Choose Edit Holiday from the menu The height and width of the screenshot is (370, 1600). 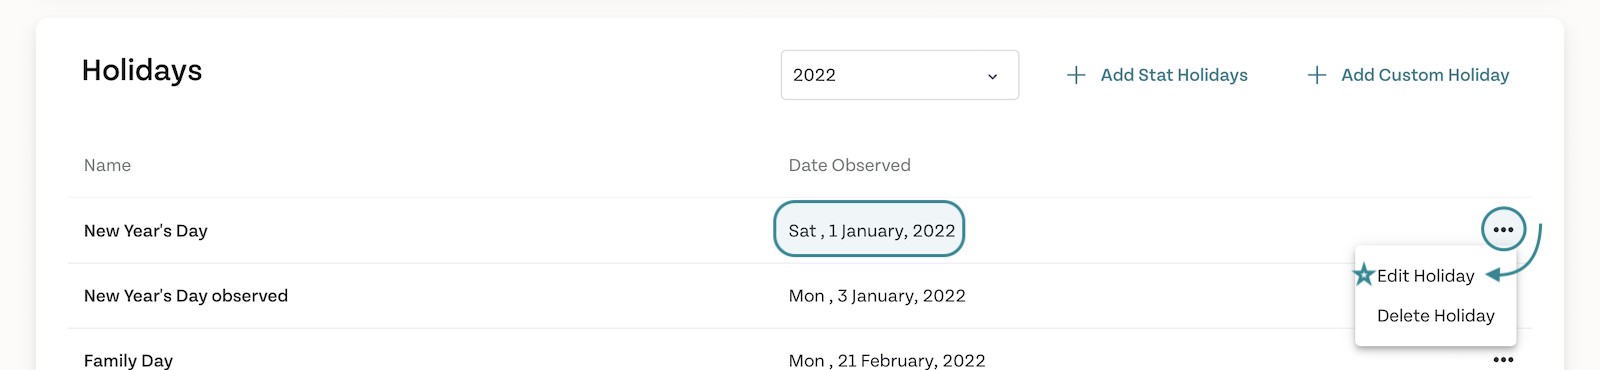click(x=1425, y=276)
